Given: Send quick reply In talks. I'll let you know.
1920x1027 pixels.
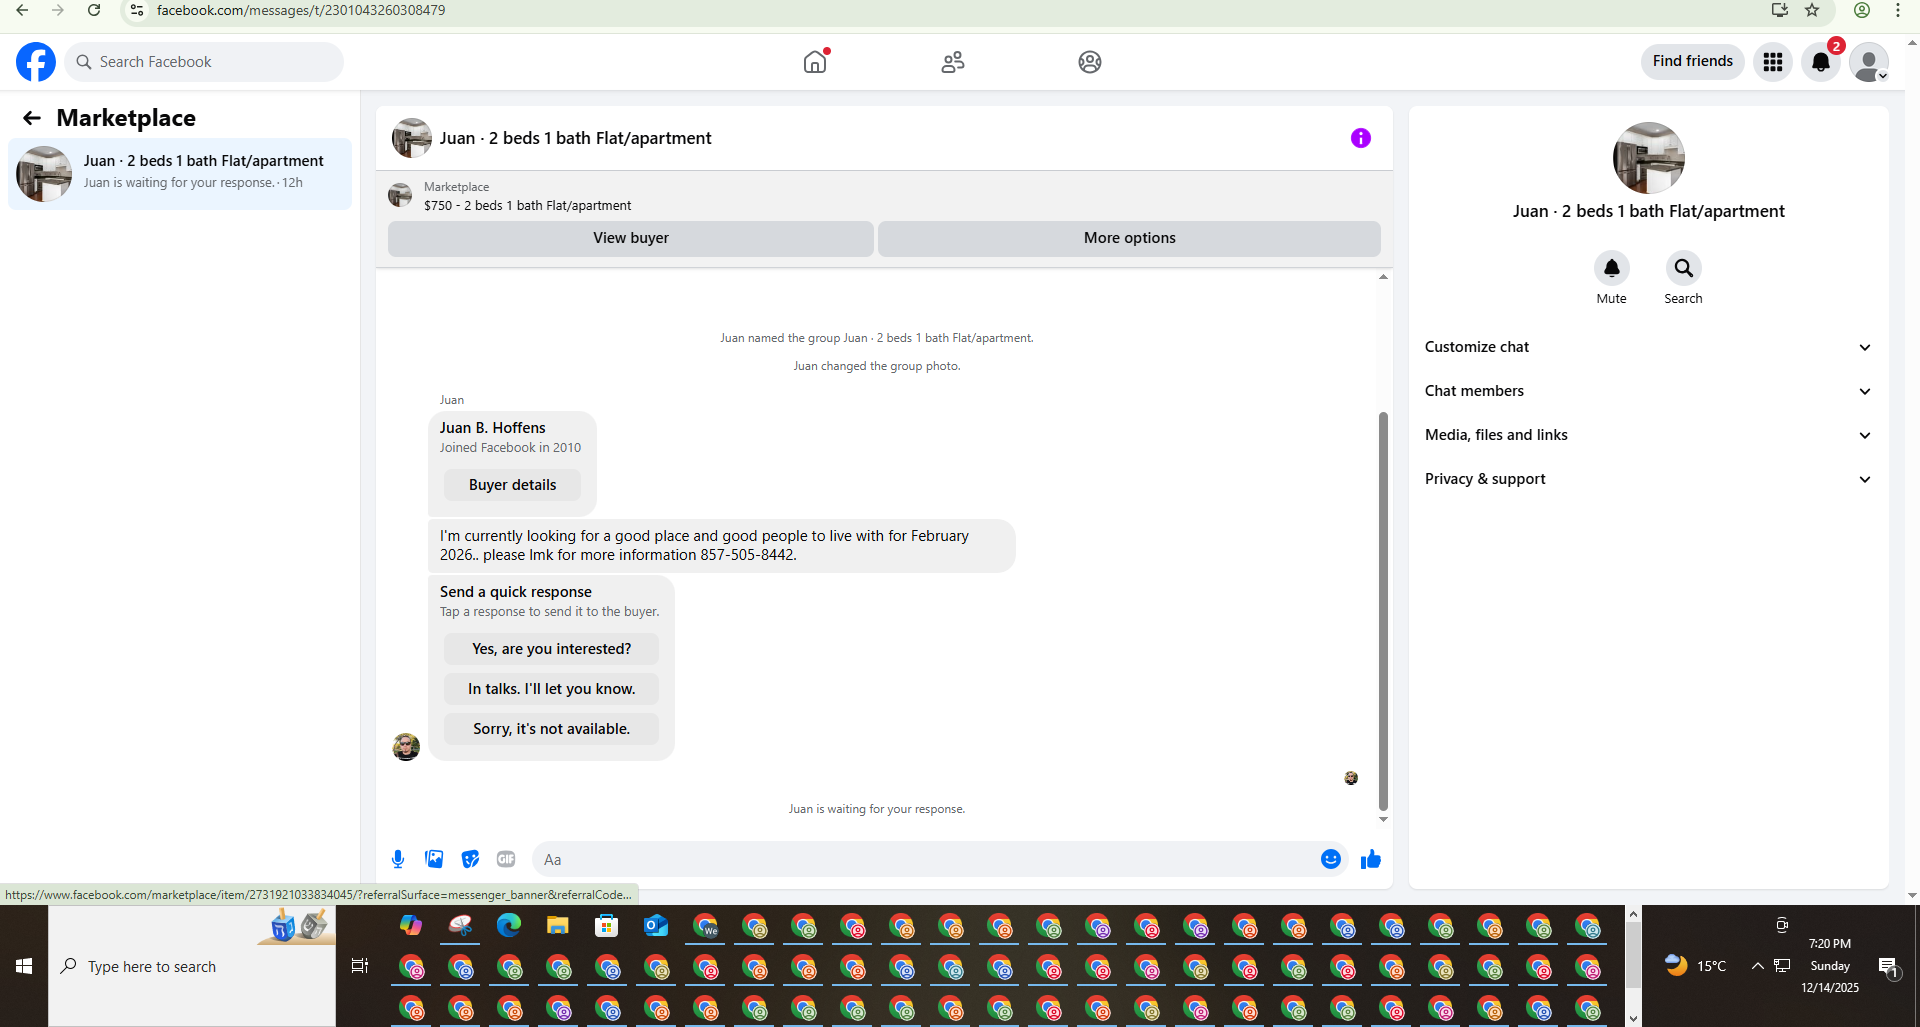Looking at the screenshot, I should click(551, 689).
